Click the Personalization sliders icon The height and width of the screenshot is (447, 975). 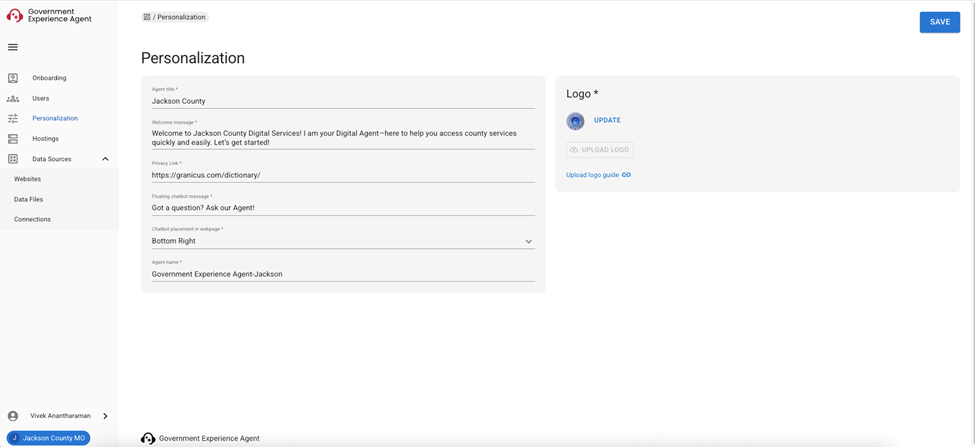13,118
